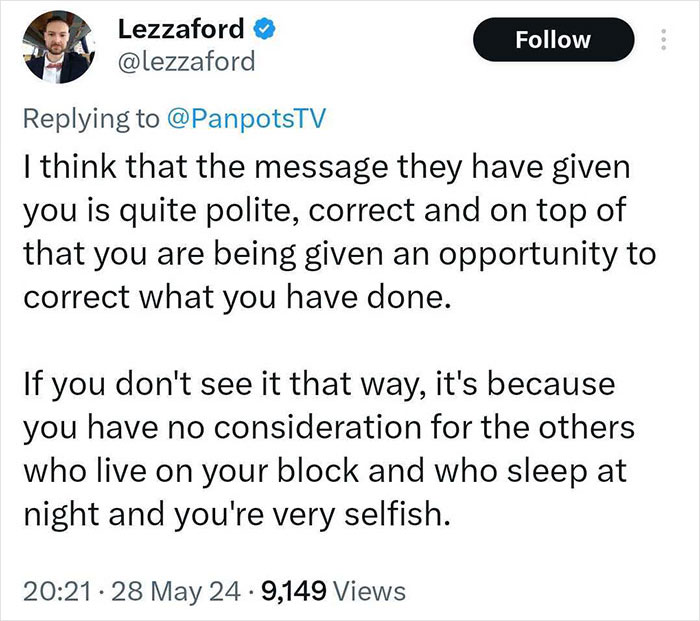Click the Views label
700x621 pixels.
[370, 591]
